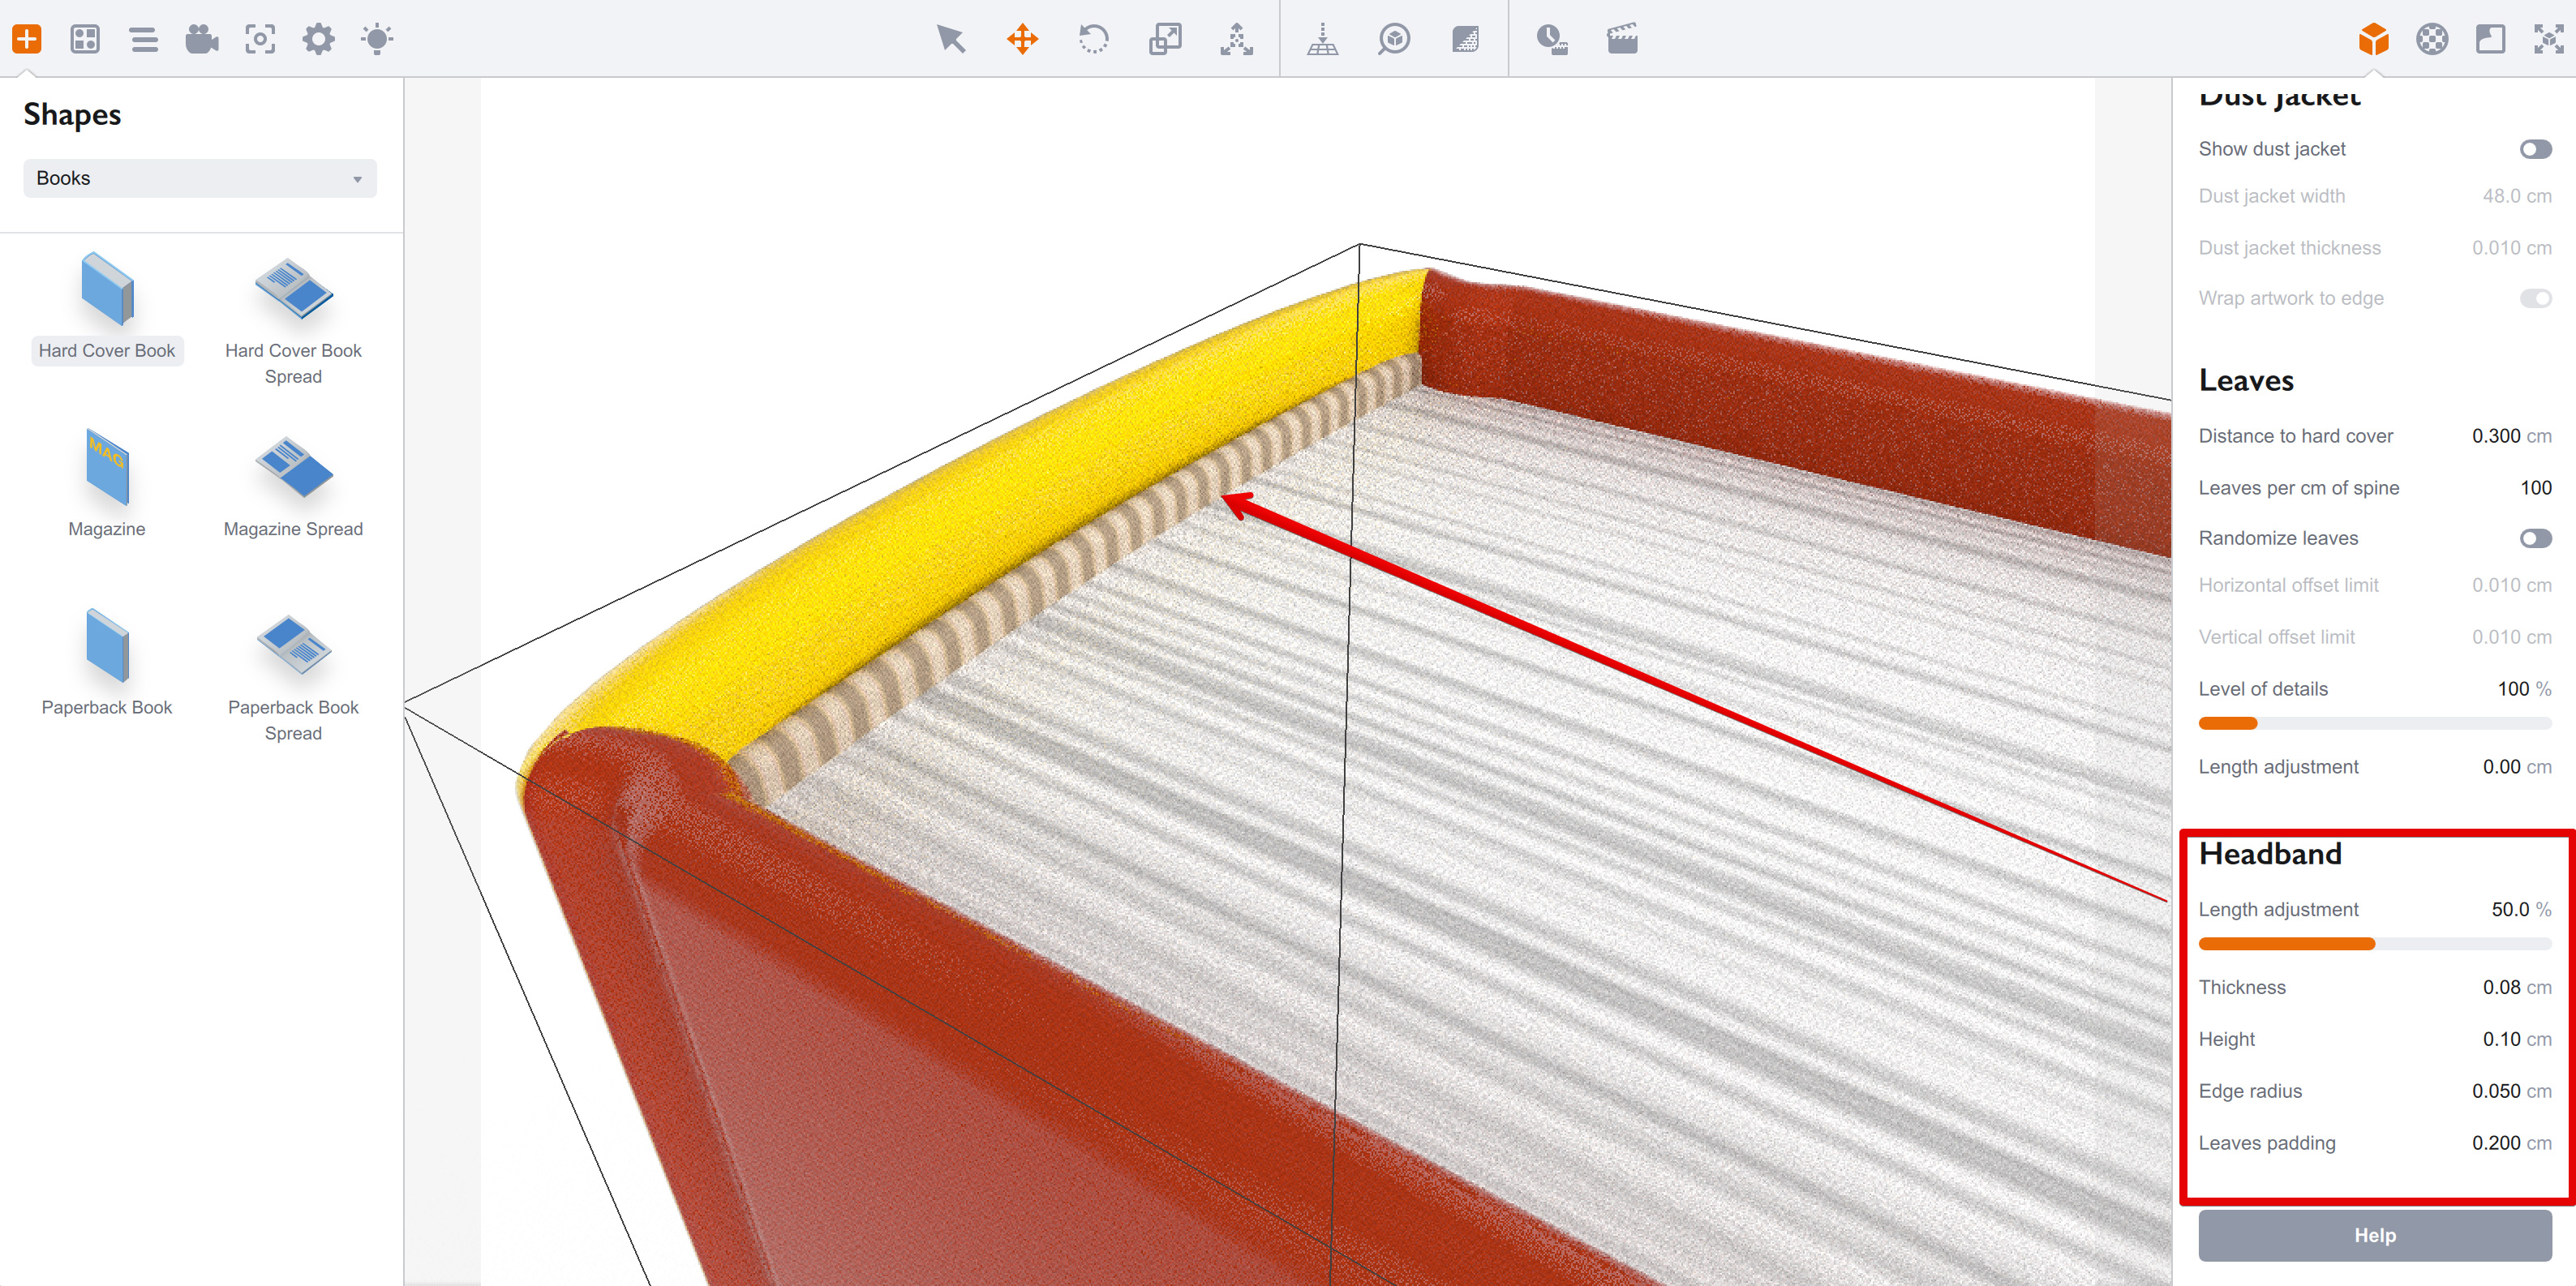This screenshot has height=1286, width=2576.
Task: Expand the materials sphere panel at top right
Action: point(2432,39)
